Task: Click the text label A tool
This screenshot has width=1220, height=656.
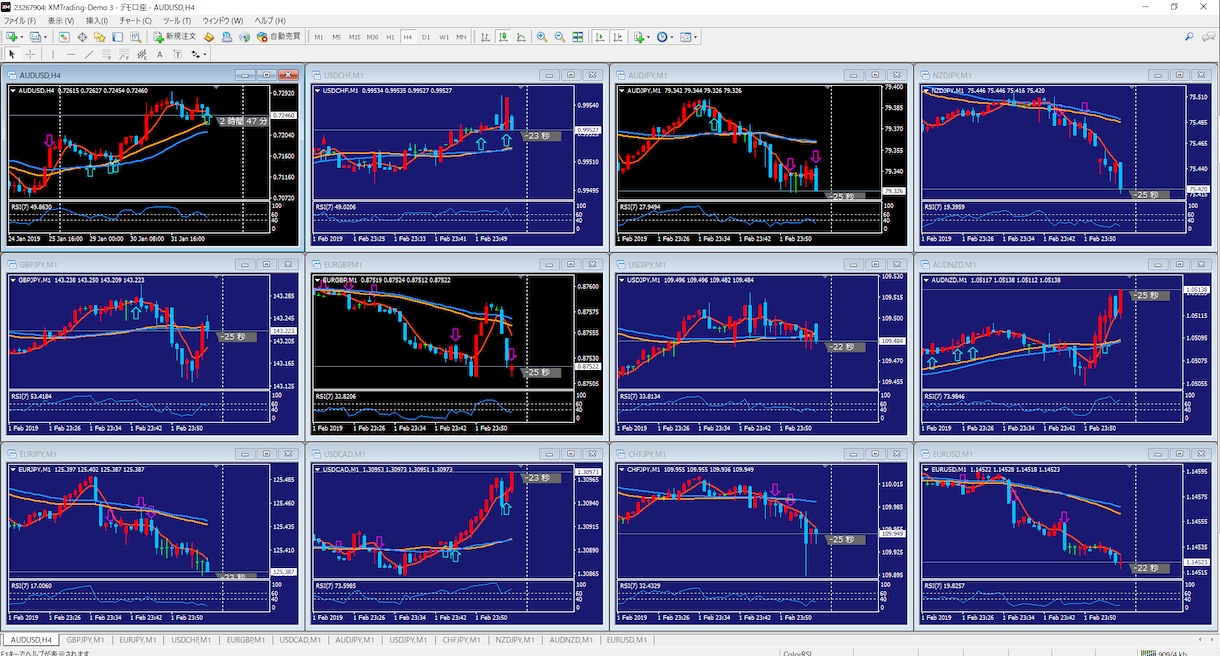Action: point(160,54)
